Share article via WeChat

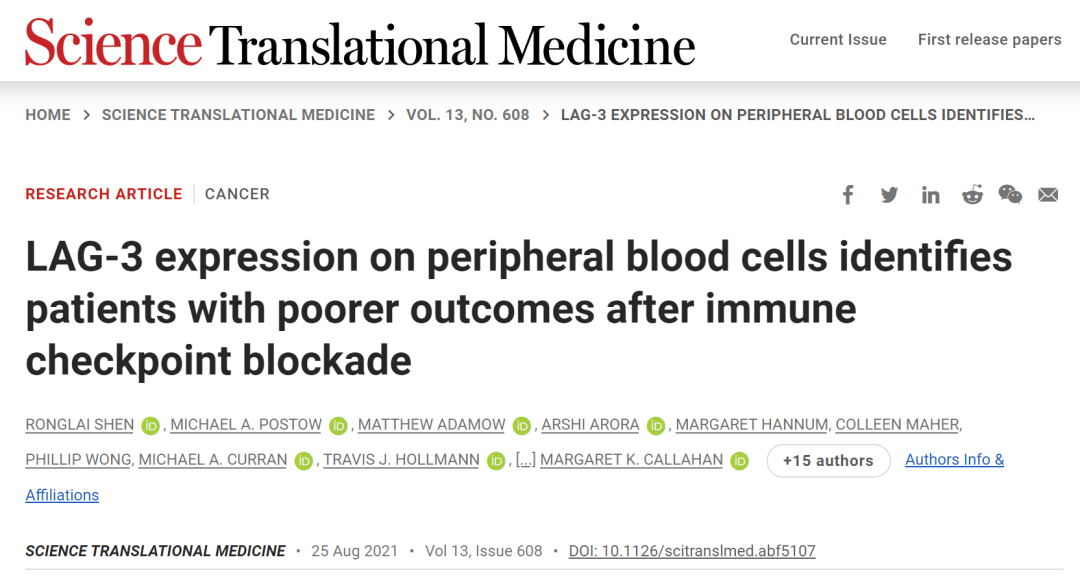[x=1010, y=194]
